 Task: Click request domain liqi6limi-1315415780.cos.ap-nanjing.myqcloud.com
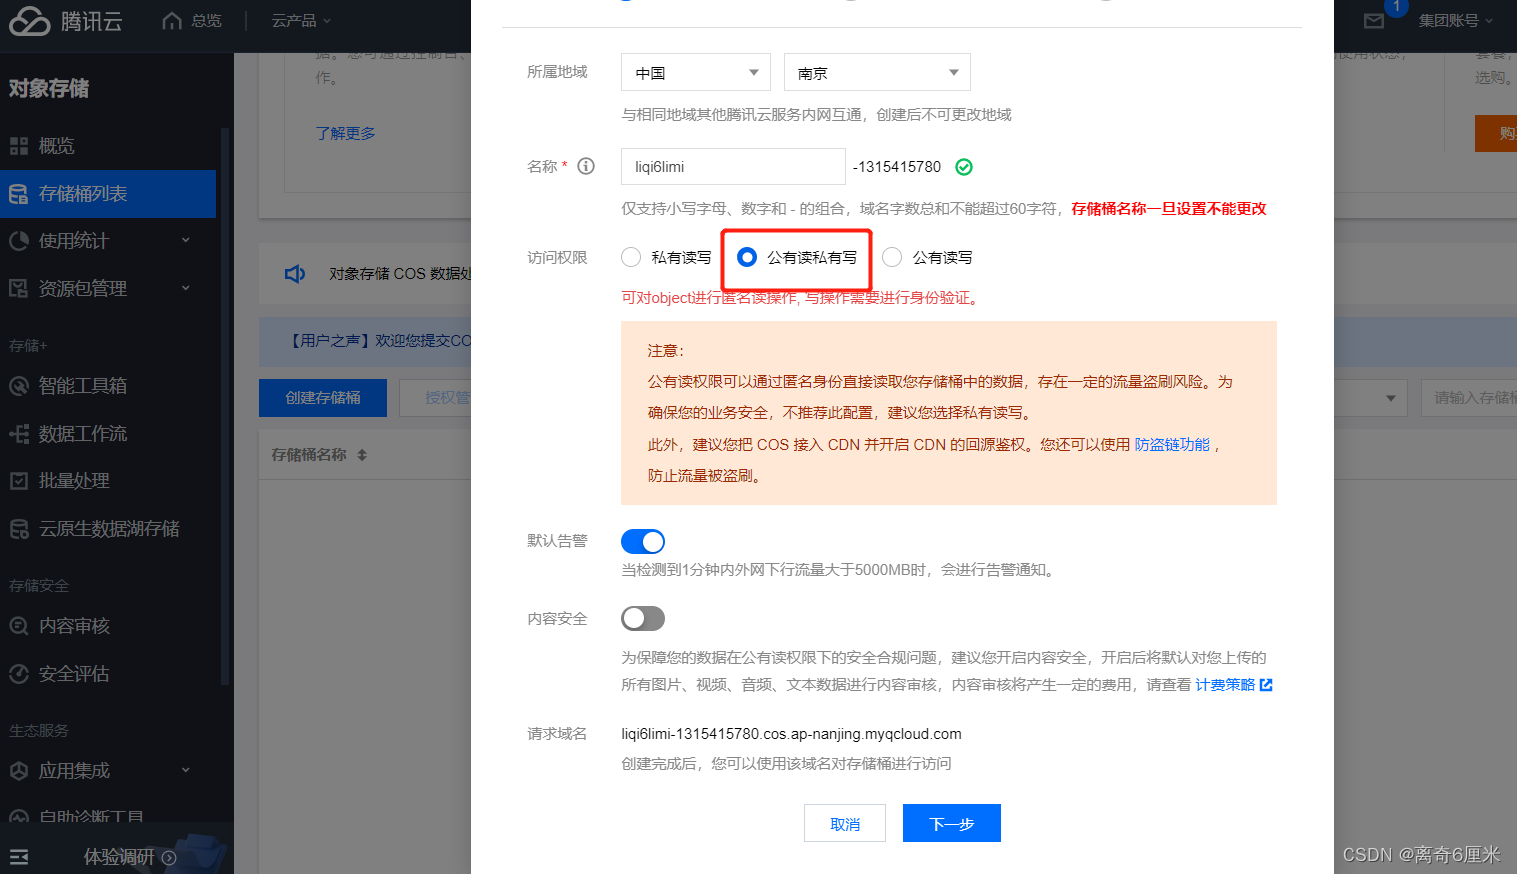tap(791, 734)
